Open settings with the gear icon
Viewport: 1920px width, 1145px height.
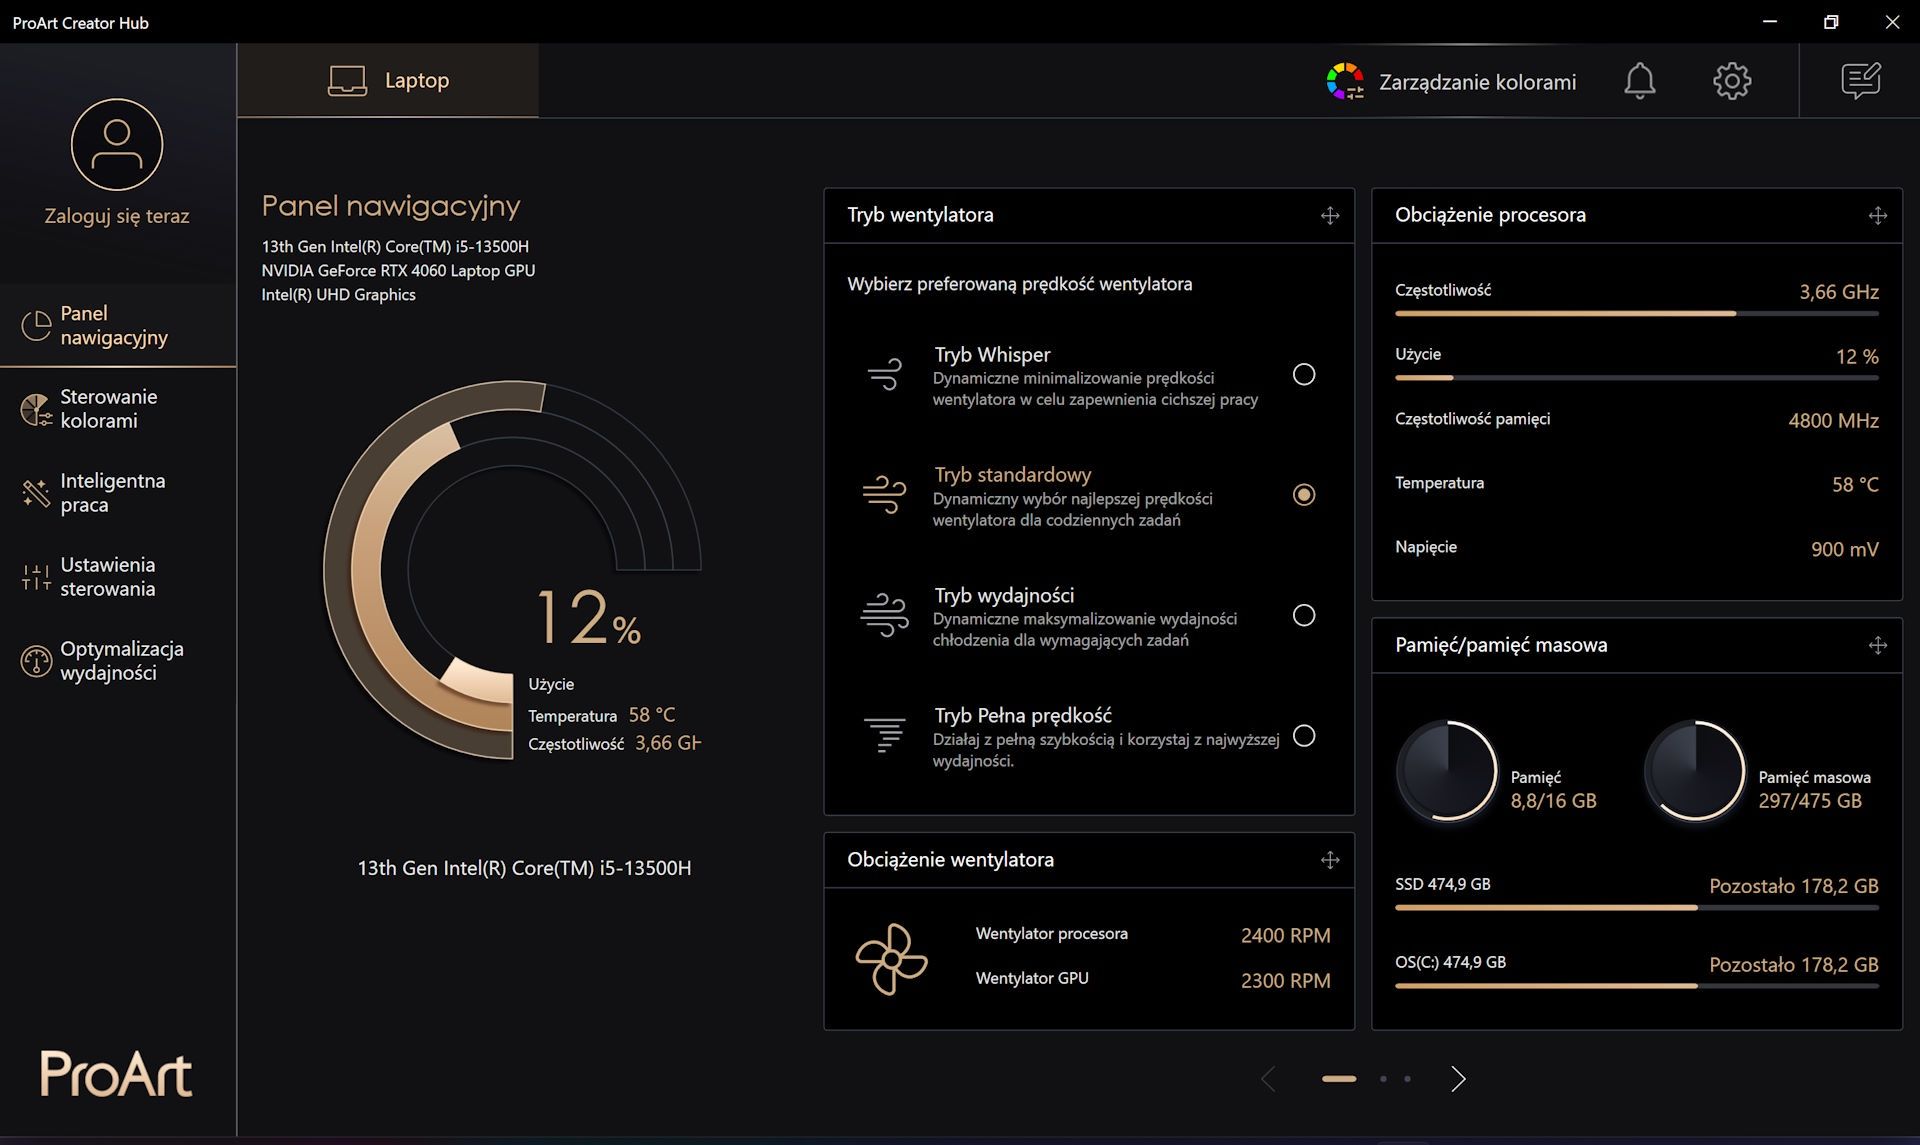1732,81
